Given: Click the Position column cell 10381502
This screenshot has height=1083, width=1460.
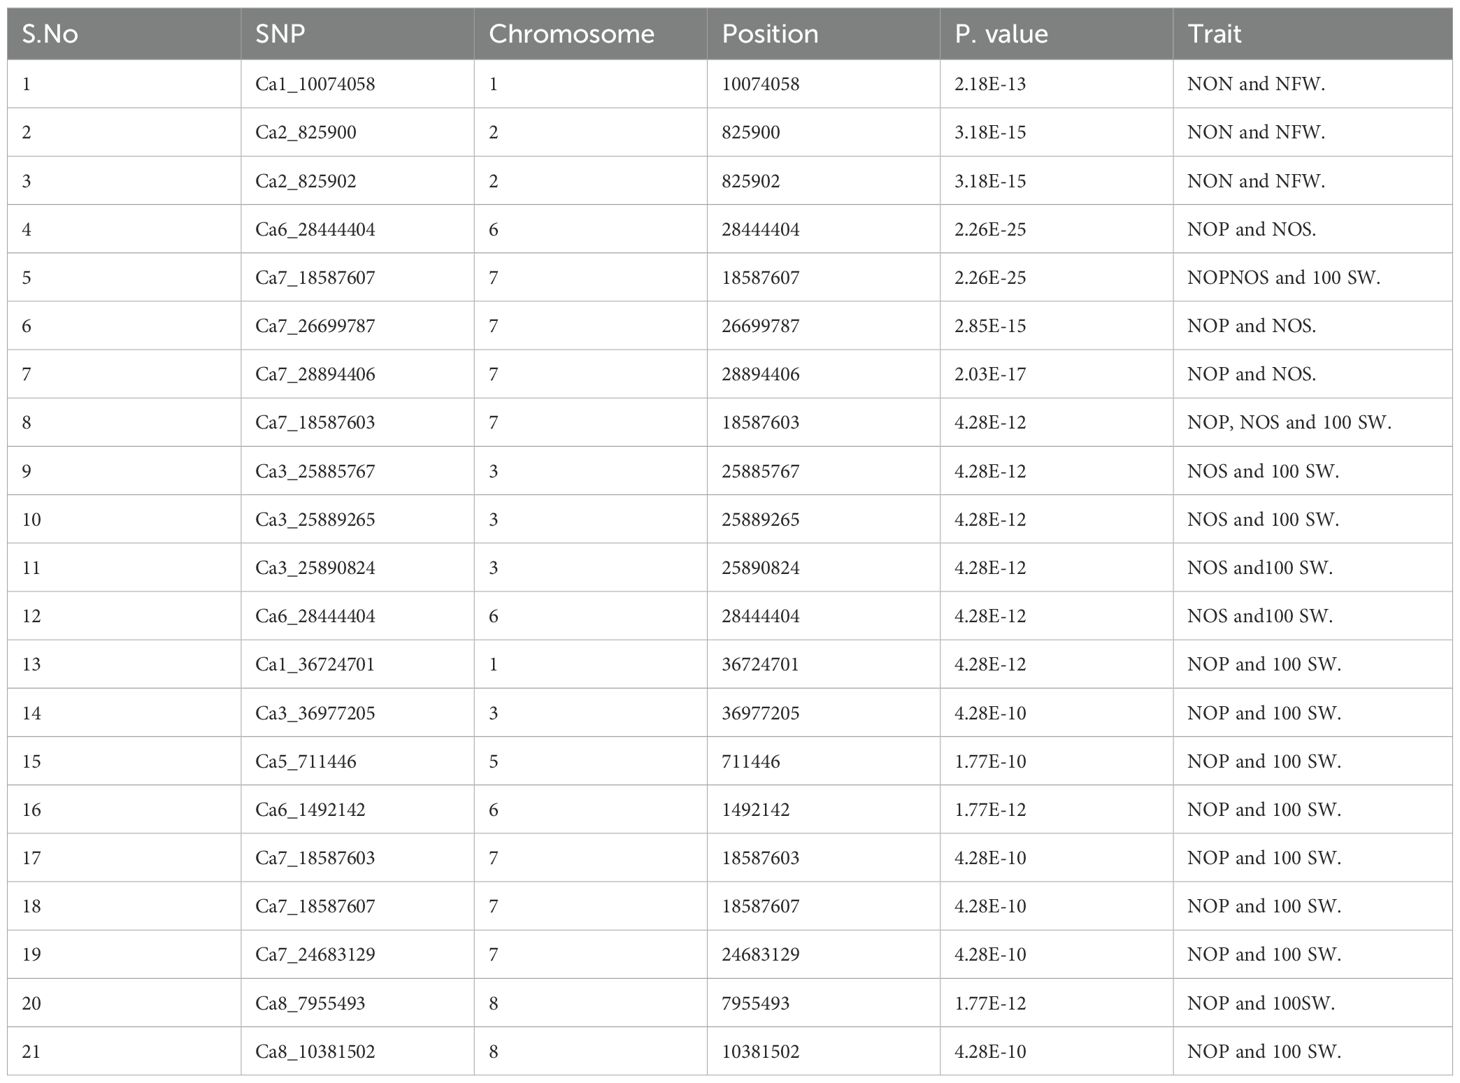Looking at the screenshot, I should tap(761, 1052).
